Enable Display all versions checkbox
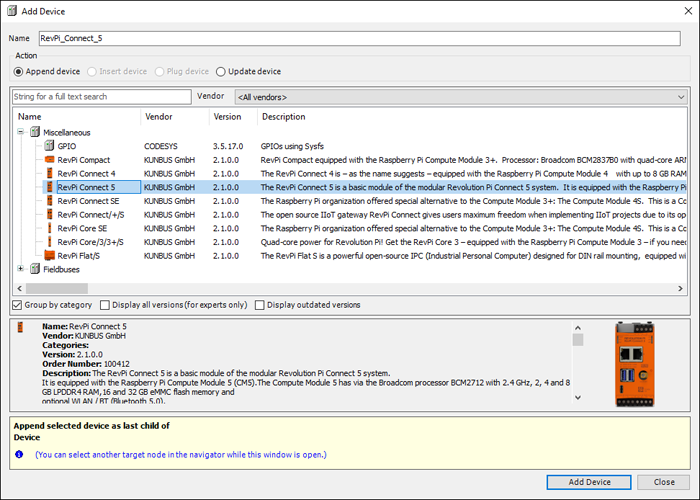The width and height of the screenshot is (700, 500). [x=104, y=305]
